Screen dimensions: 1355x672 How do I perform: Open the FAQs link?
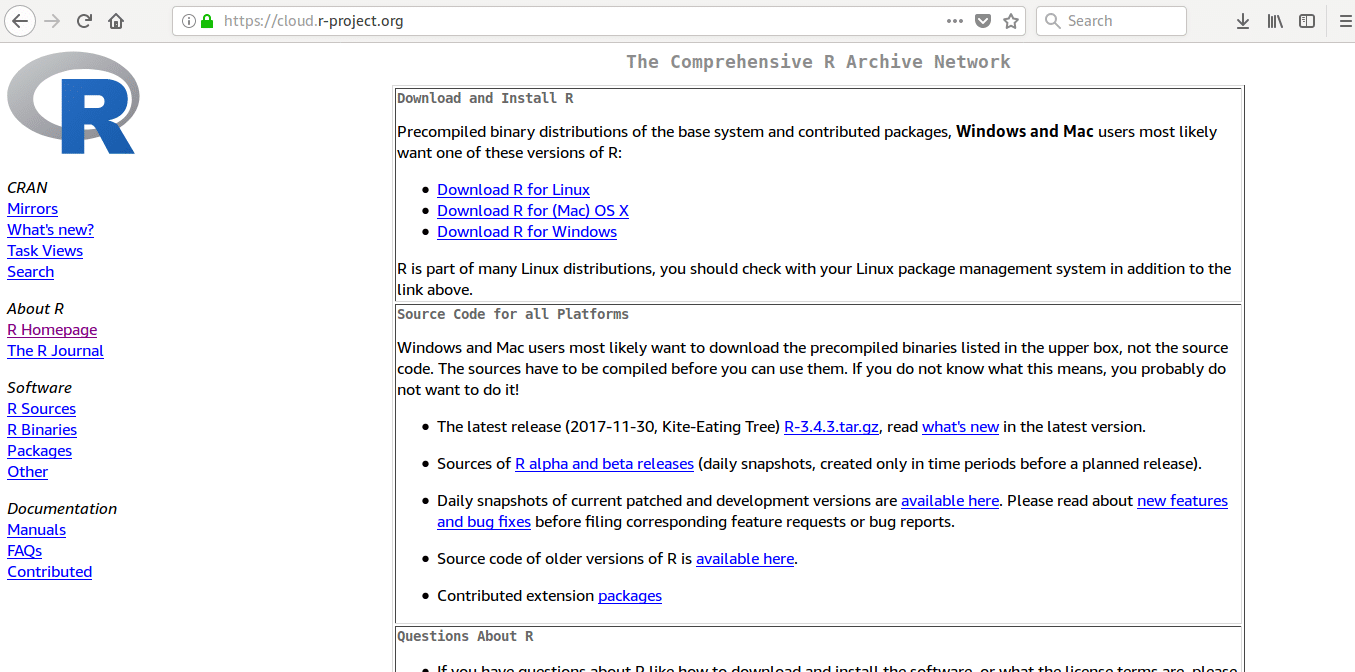click(24, 551)
